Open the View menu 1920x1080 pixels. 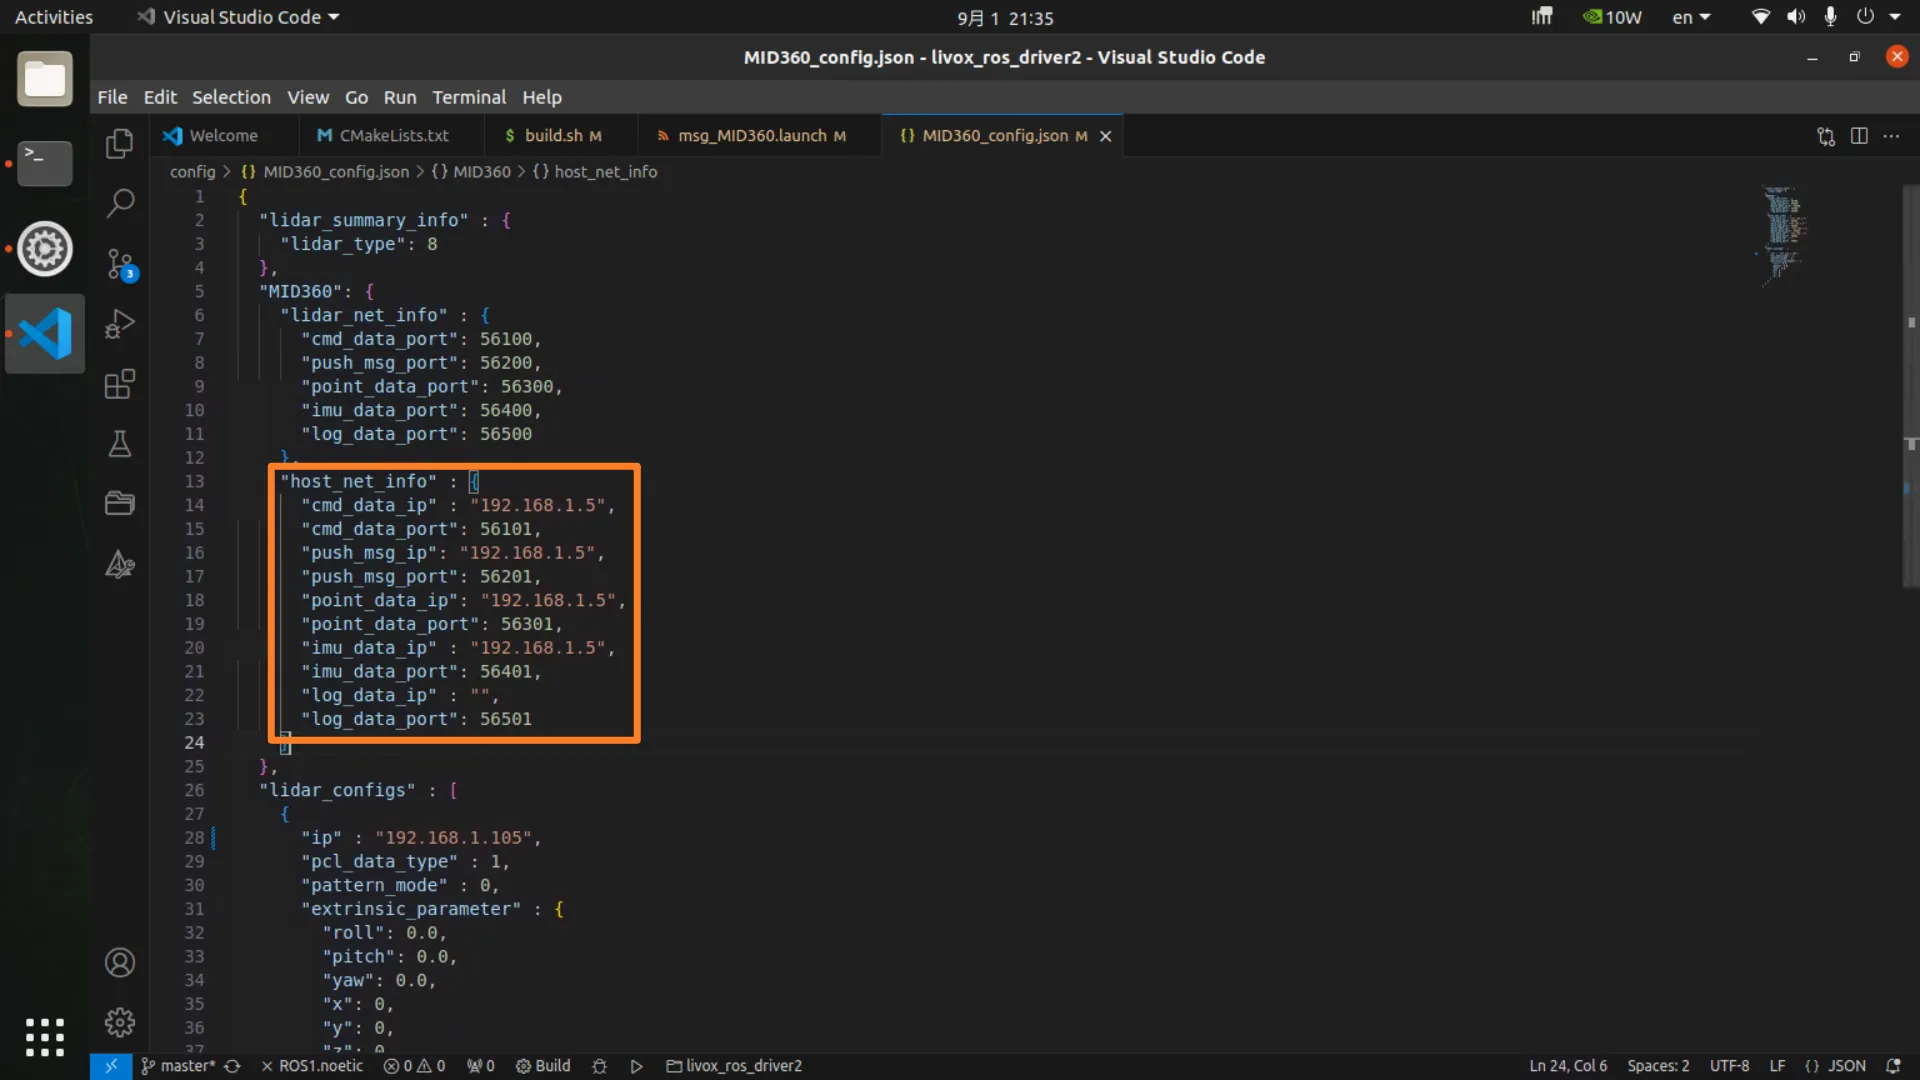tap(308, 97)
